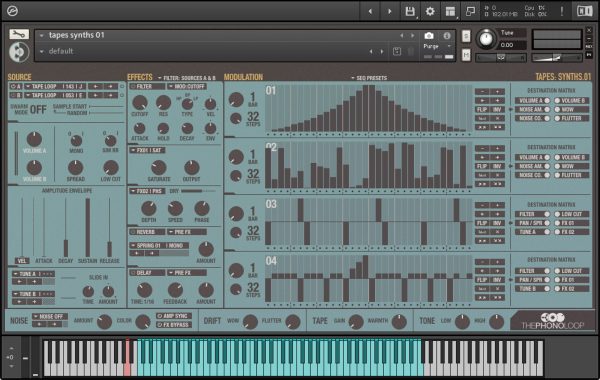This screenshot has height=380, width=600.
Task: Select previous instrument arrow beside tapes synths 01
Action: (x=402, y=36)
